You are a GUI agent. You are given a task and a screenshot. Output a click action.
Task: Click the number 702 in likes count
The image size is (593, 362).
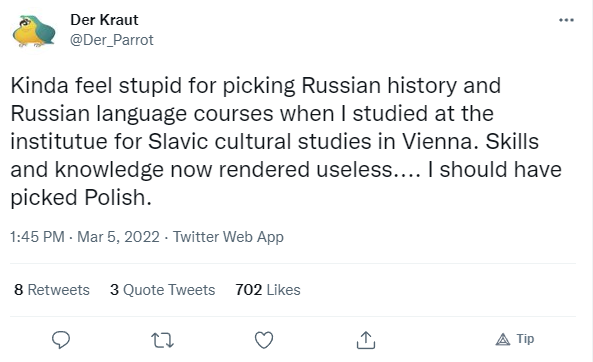click(248, 290)
